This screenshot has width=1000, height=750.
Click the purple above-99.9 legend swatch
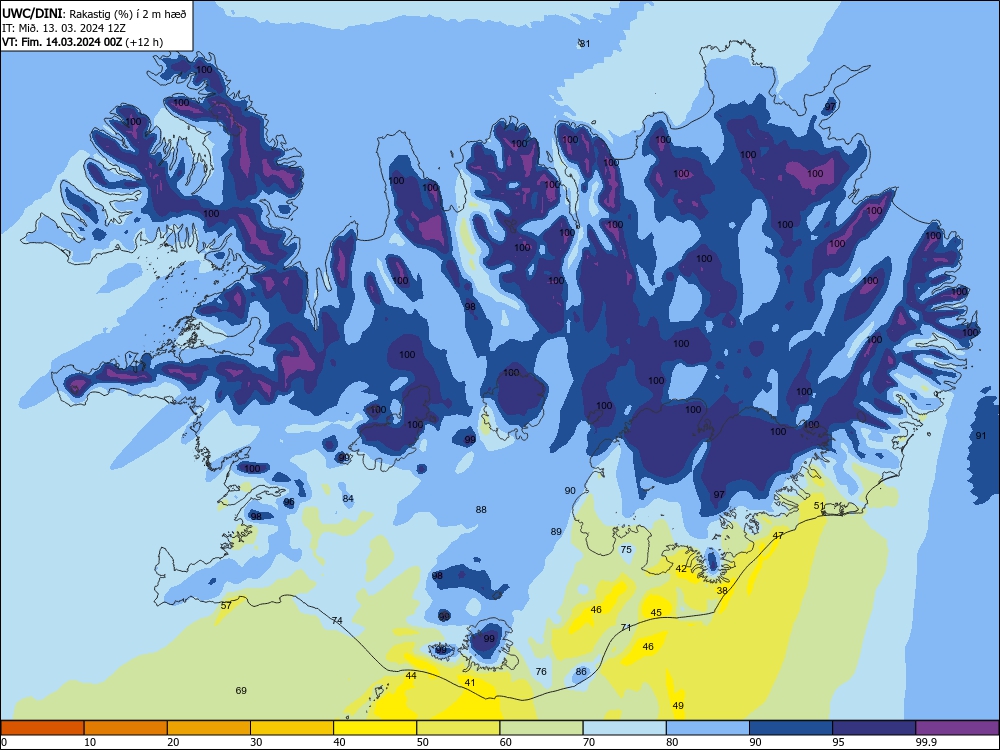click(x=957, y=728)
